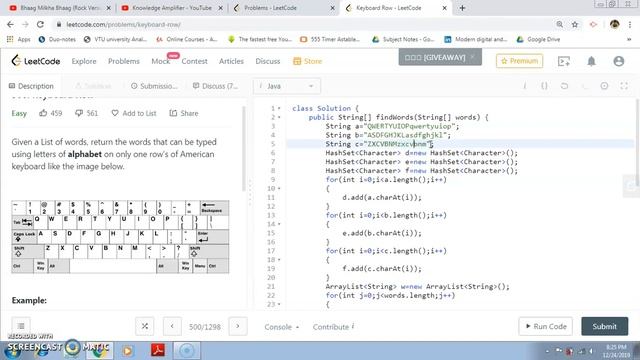The width and height of the screenshot is (640, 360).
Task: Click the description panel scrollbar
Action: point(244,149)
